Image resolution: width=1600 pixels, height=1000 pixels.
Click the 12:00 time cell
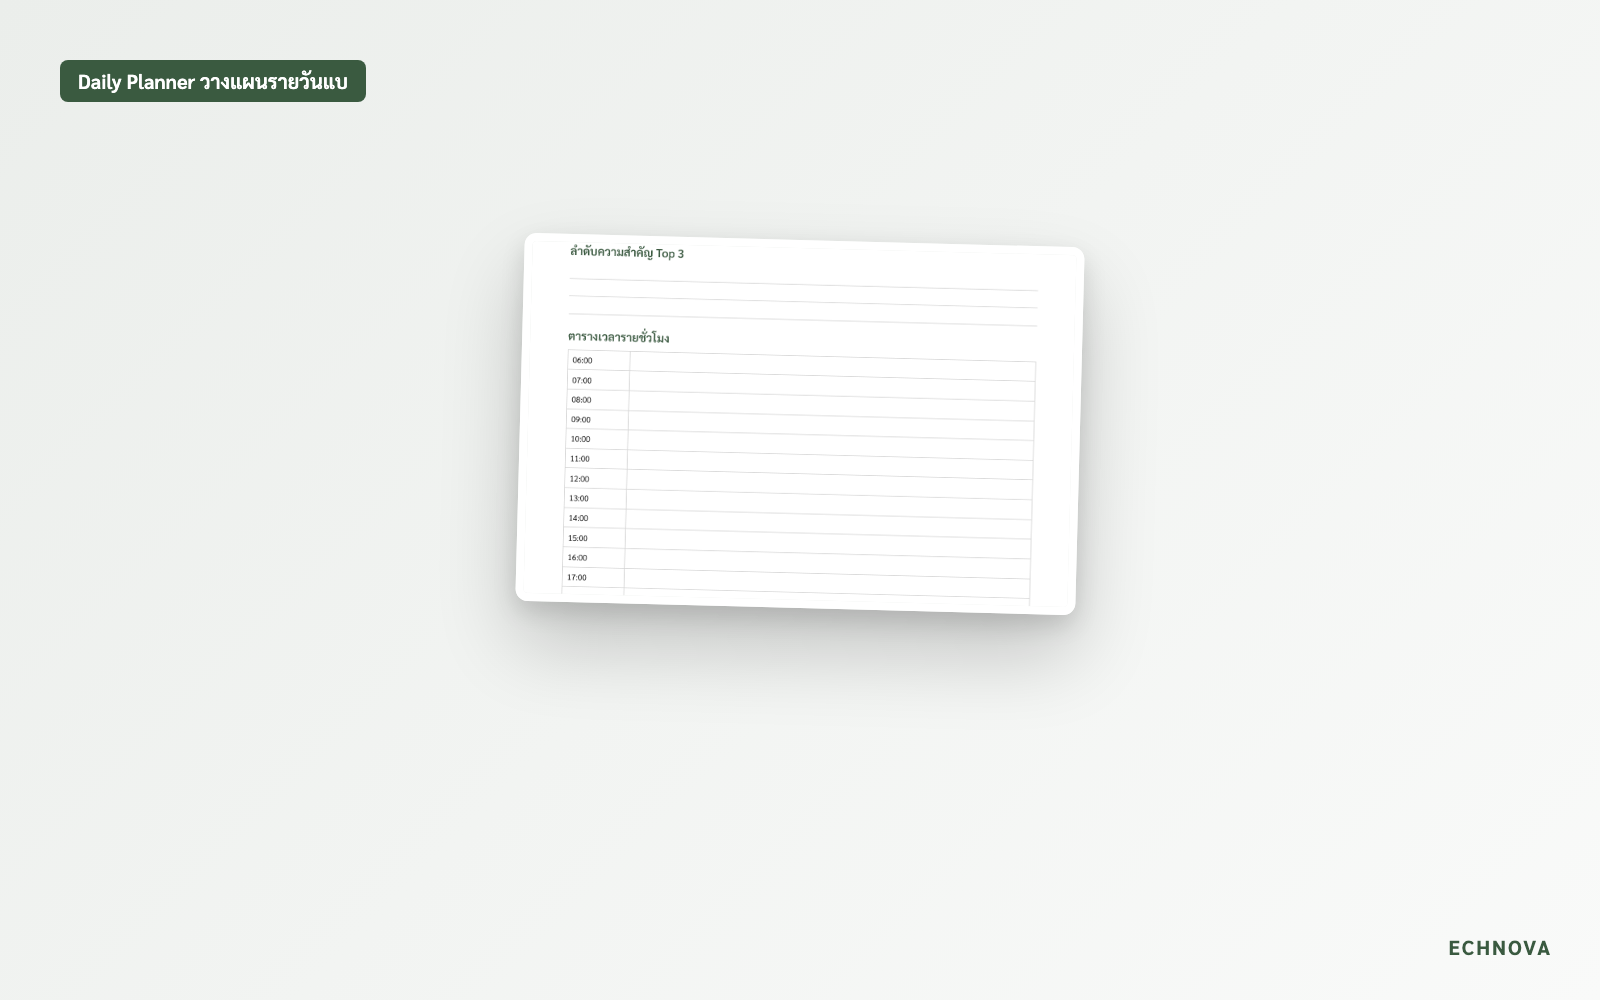[596, 479]
